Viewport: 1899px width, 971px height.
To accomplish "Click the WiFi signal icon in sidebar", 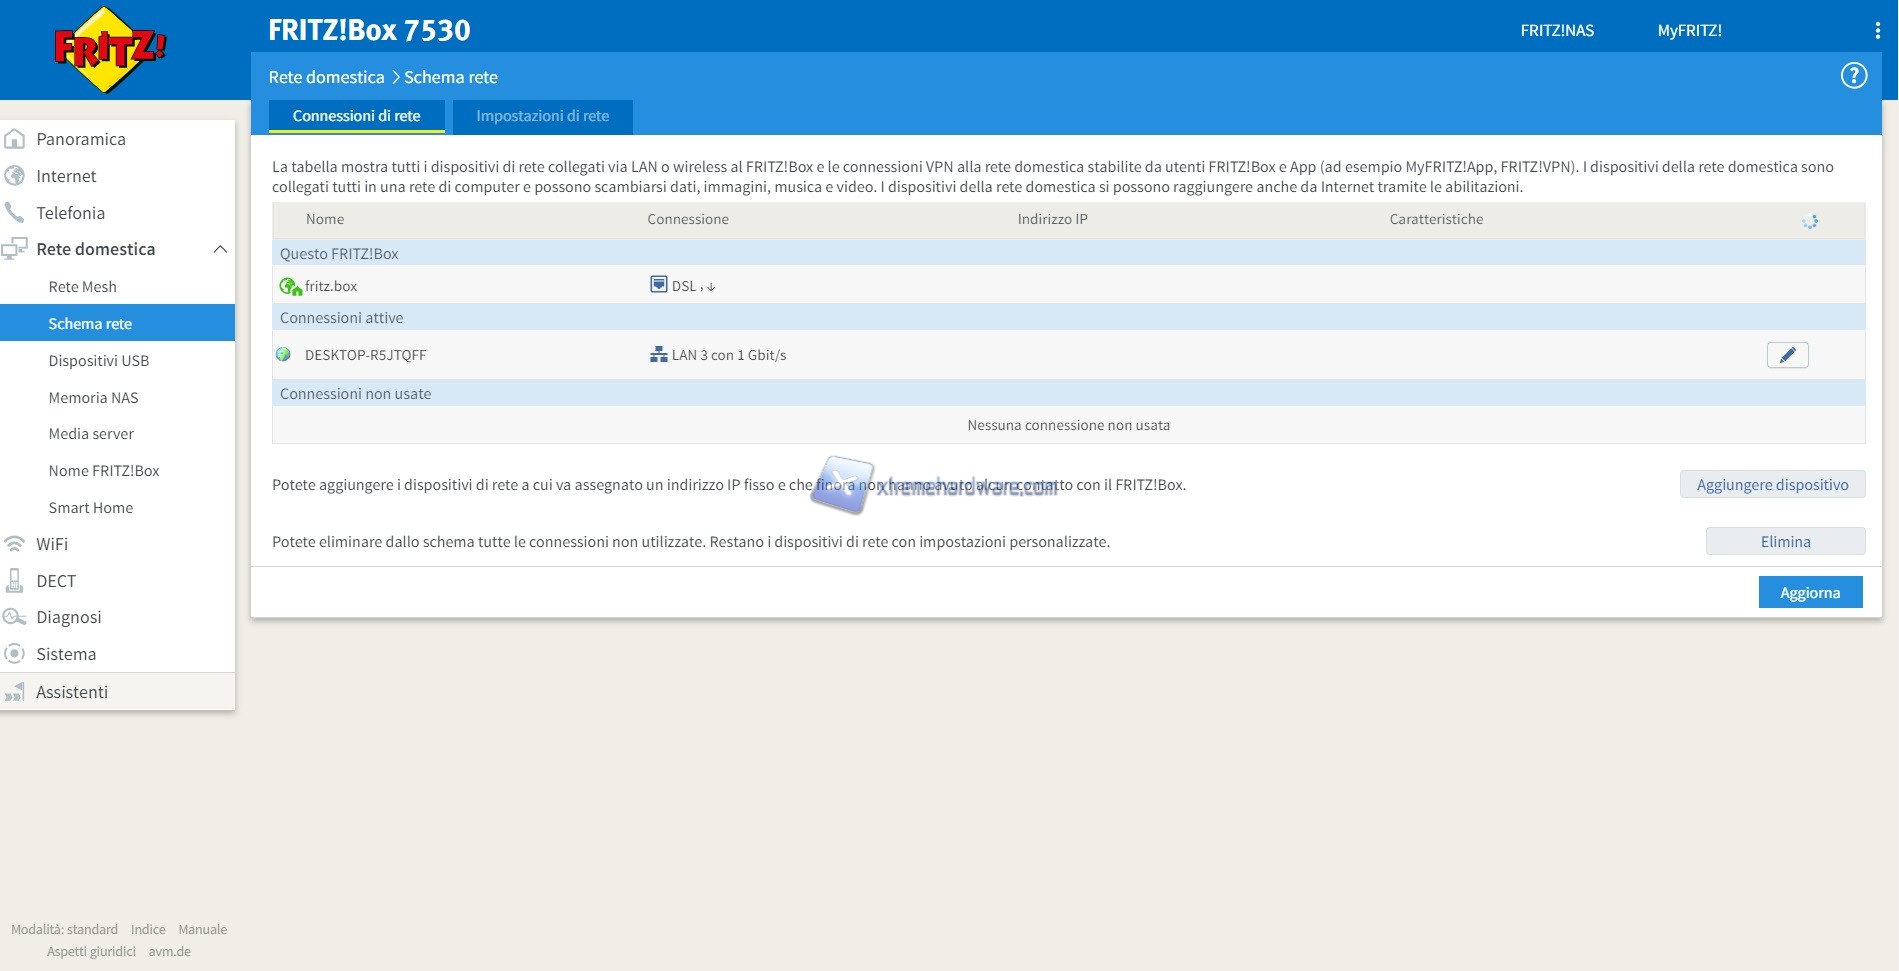I will [15, 544].
